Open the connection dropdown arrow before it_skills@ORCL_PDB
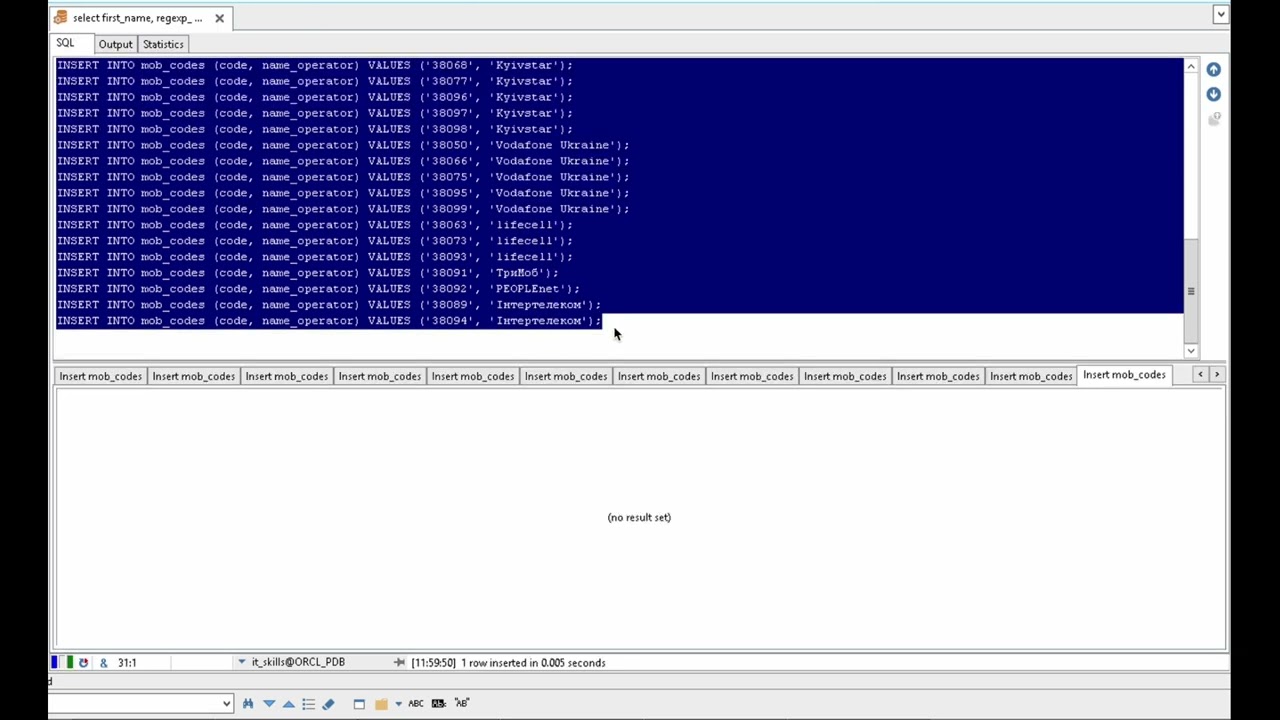Screen dimensions: 1280x720 click(x=241, y=662)
